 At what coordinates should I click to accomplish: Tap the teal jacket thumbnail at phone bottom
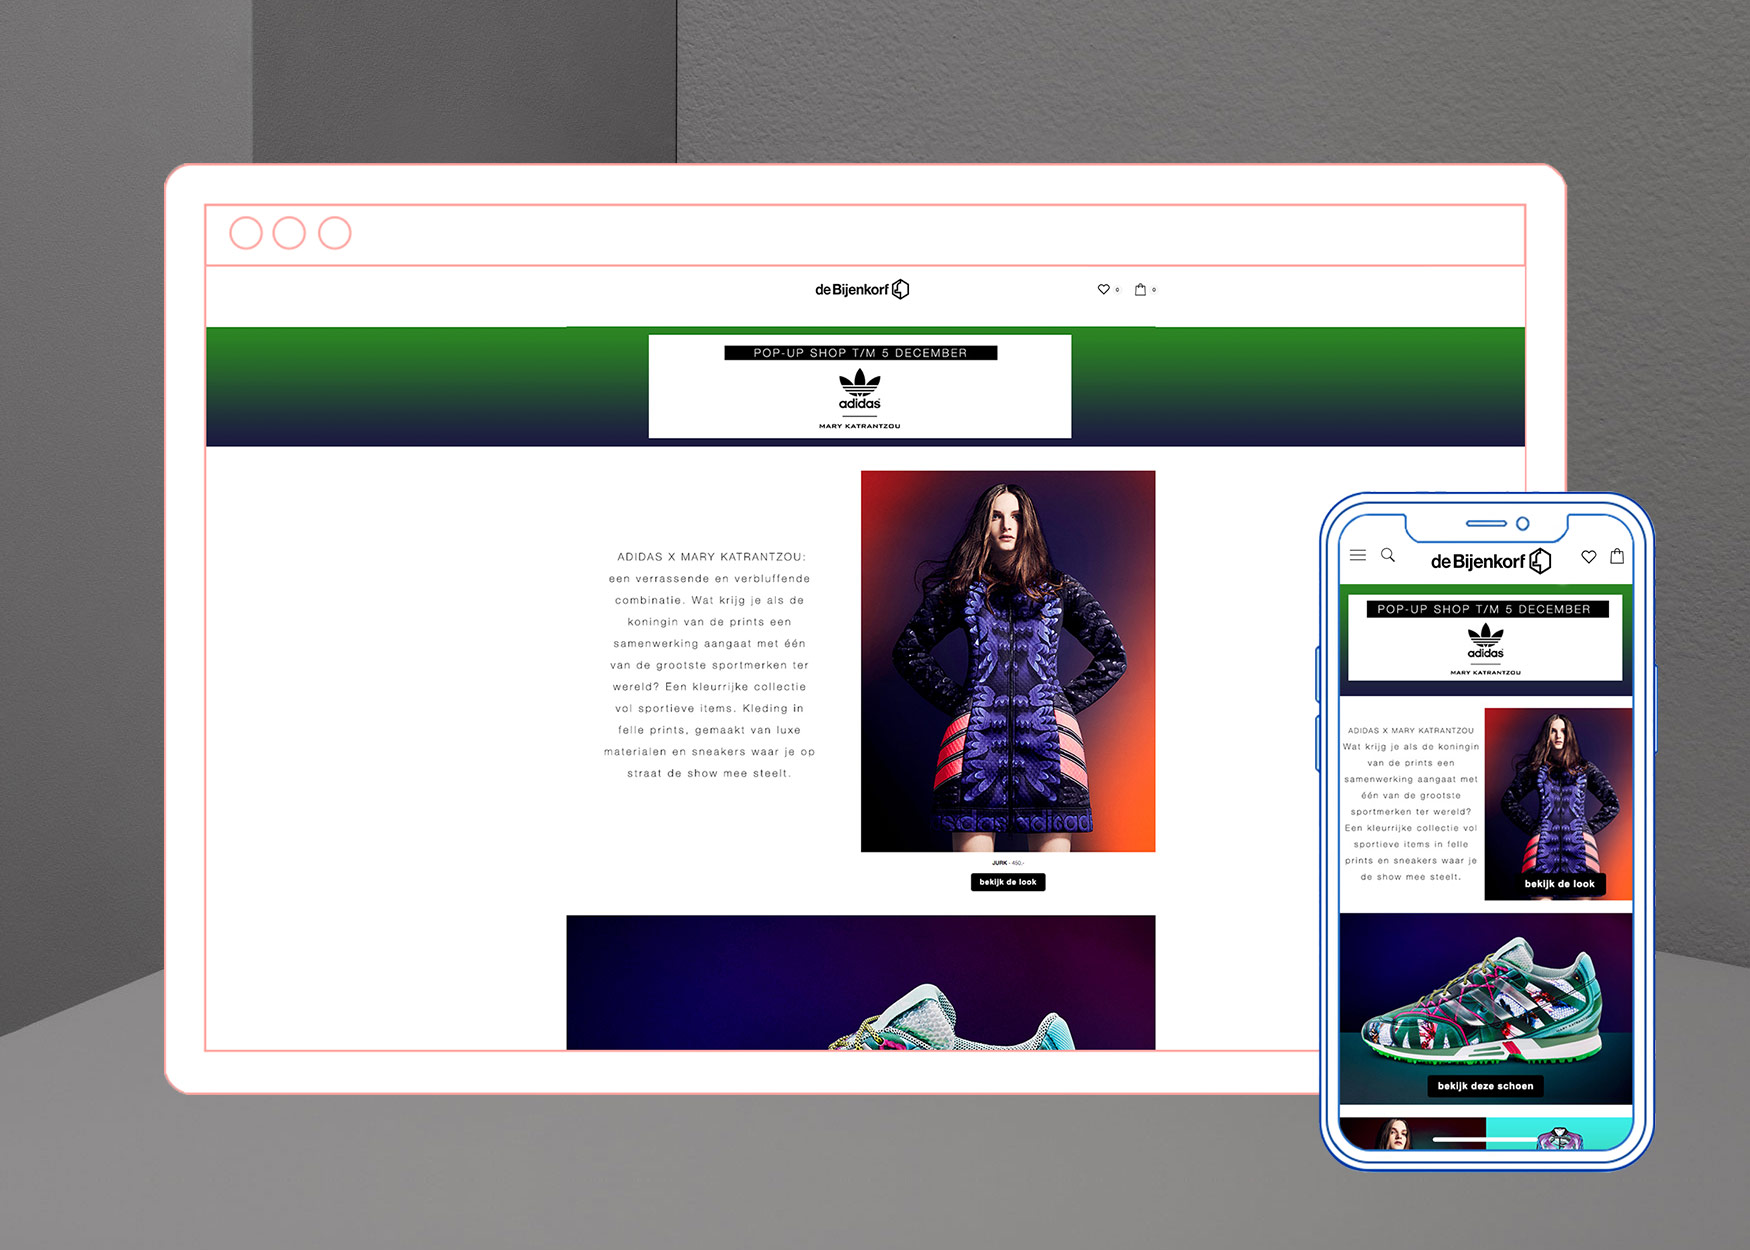click(x=1559, y=1134)
